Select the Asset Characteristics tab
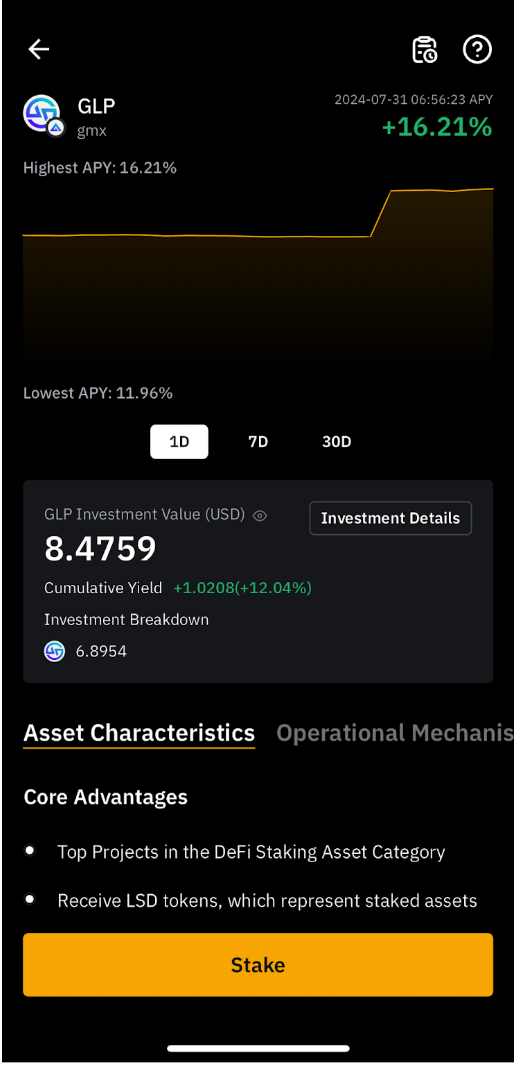 click(139, 733)
